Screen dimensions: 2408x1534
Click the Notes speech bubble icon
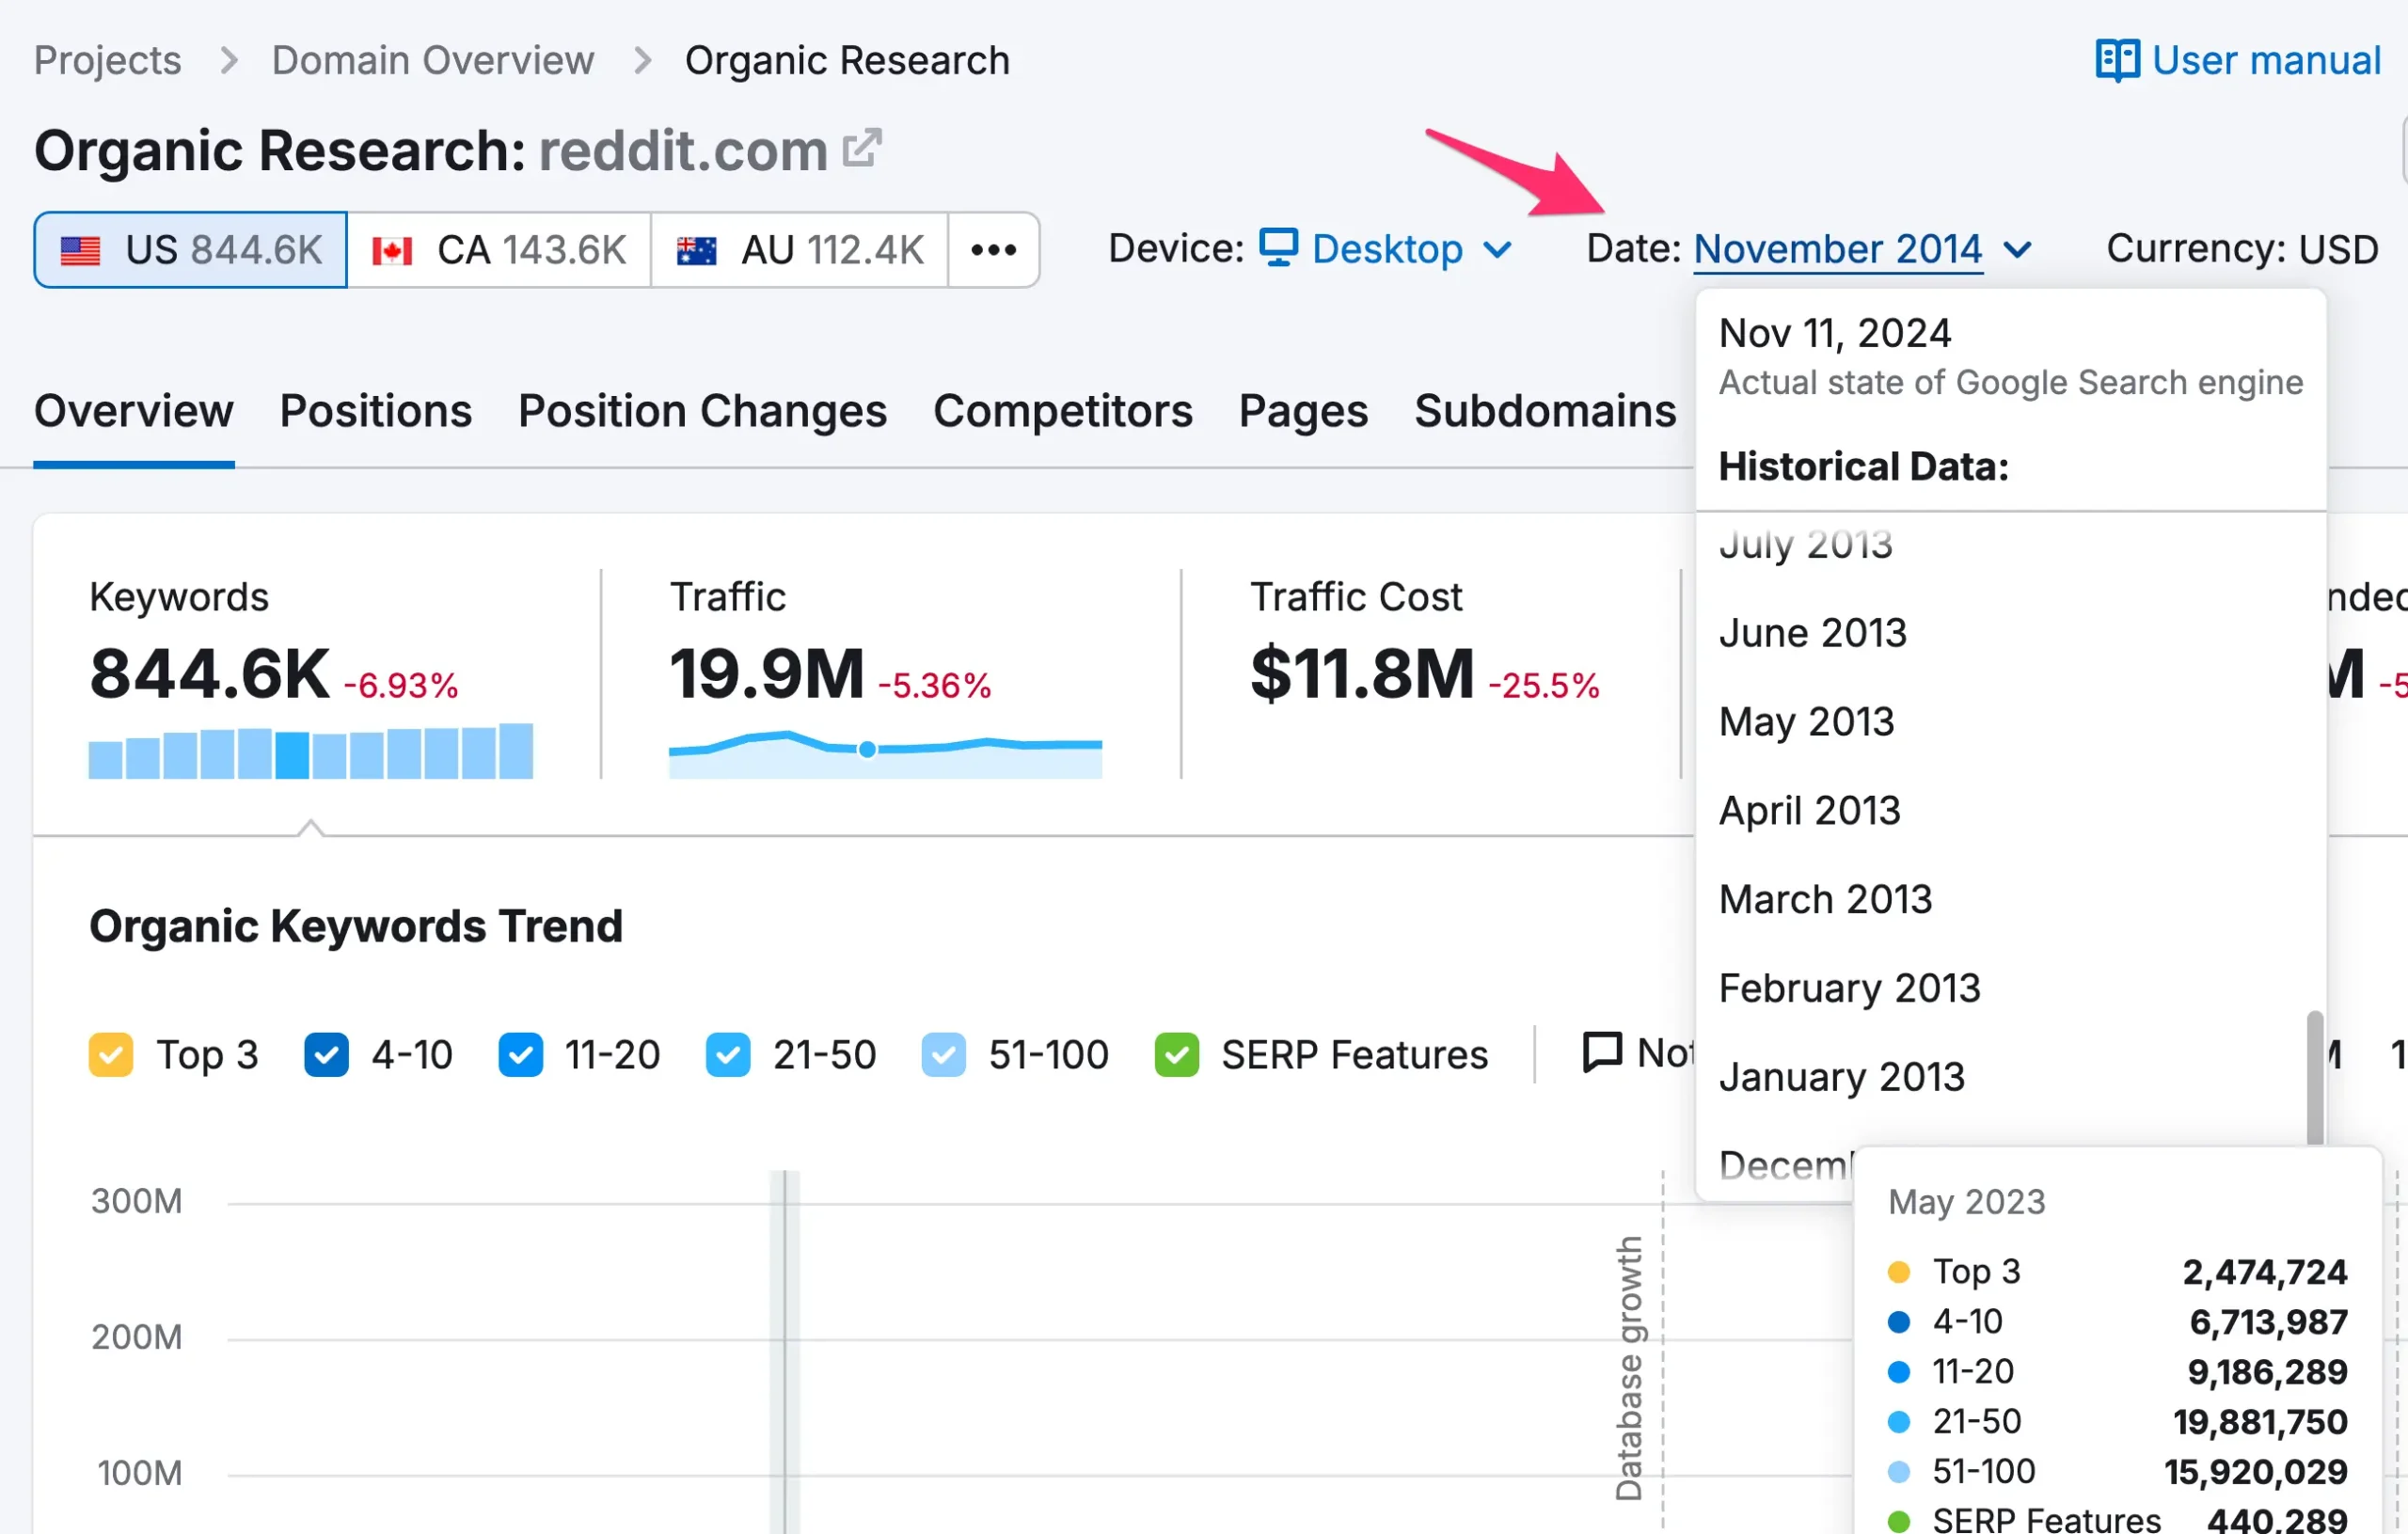point(1601,1052)
